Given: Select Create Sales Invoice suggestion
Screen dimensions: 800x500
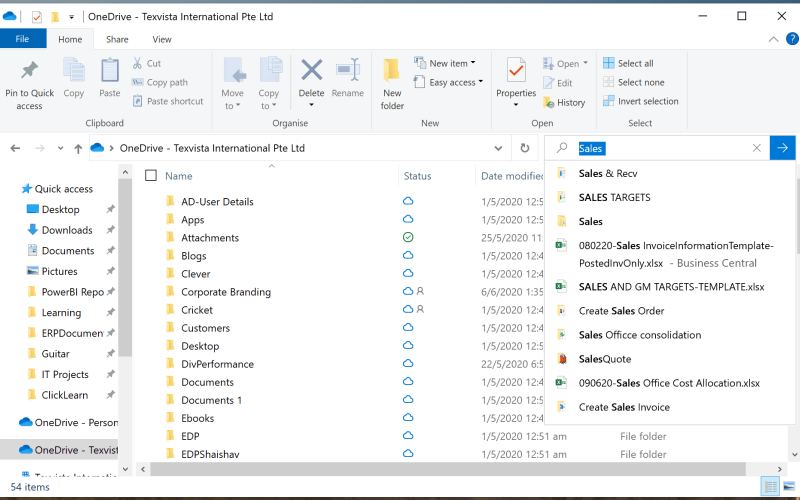Looking at the screenshot, I should pyautogui.click(x=669, y=407).
